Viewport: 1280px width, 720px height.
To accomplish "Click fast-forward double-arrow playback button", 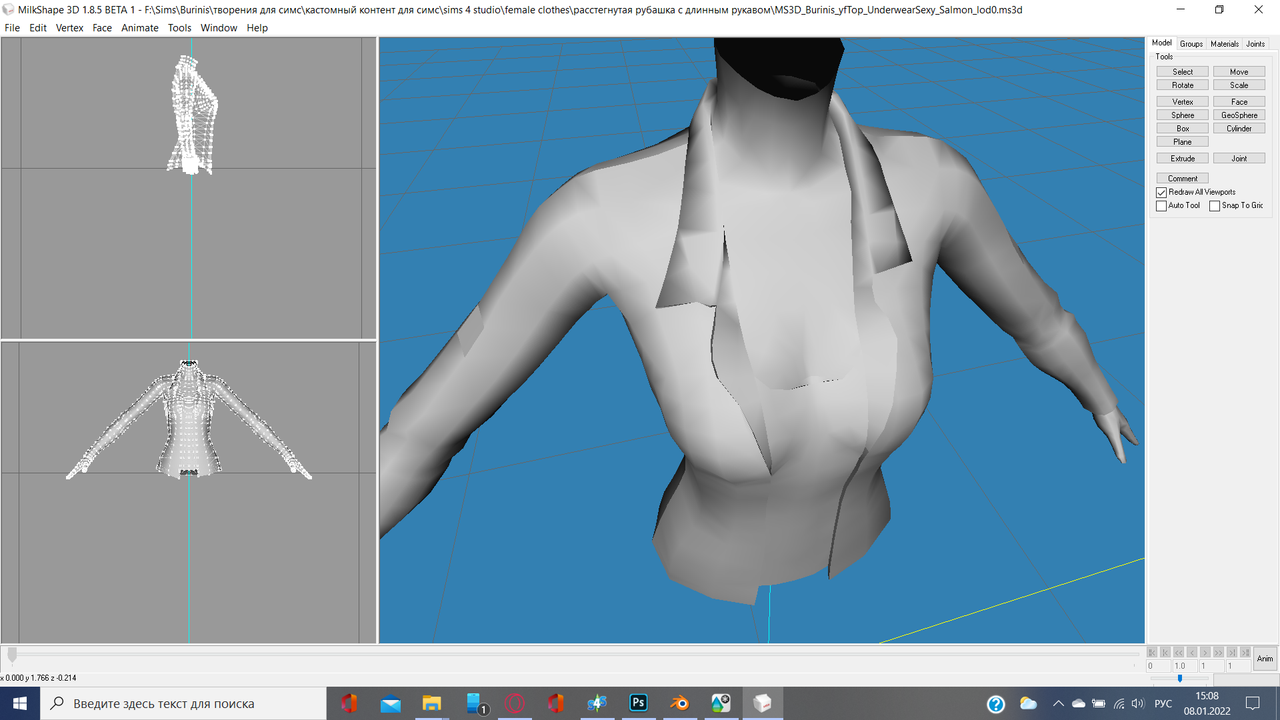I will click(1219, 652).
